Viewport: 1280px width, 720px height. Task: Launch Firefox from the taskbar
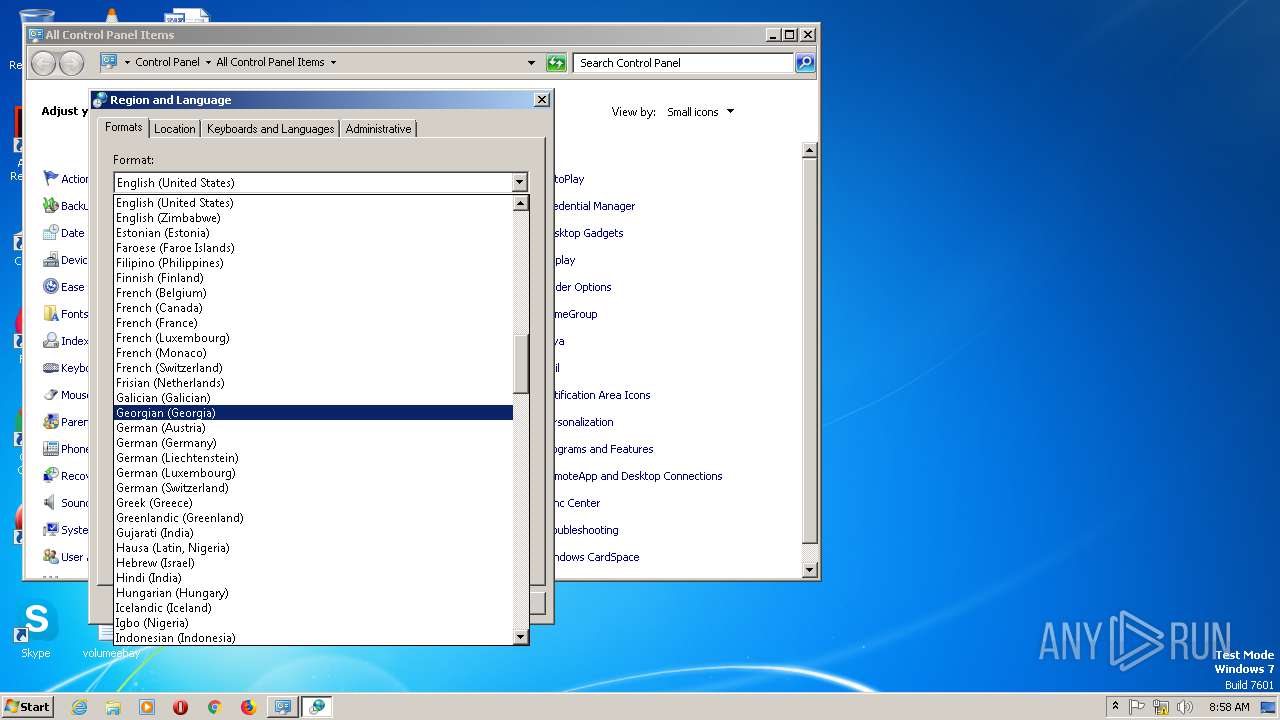point(248,707)
